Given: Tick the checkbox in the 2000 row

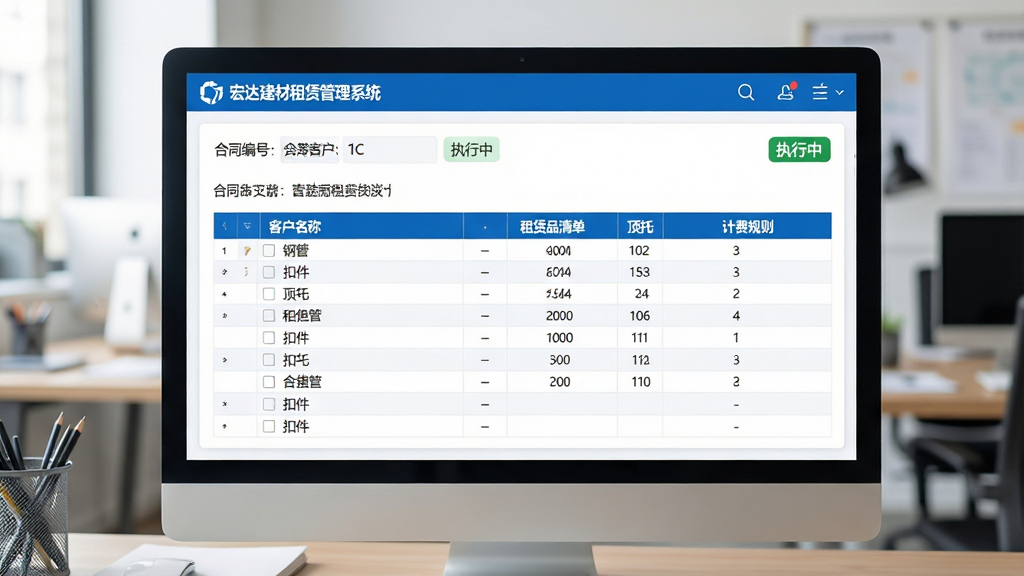Looking at the screenshot, I should [268, 315].
